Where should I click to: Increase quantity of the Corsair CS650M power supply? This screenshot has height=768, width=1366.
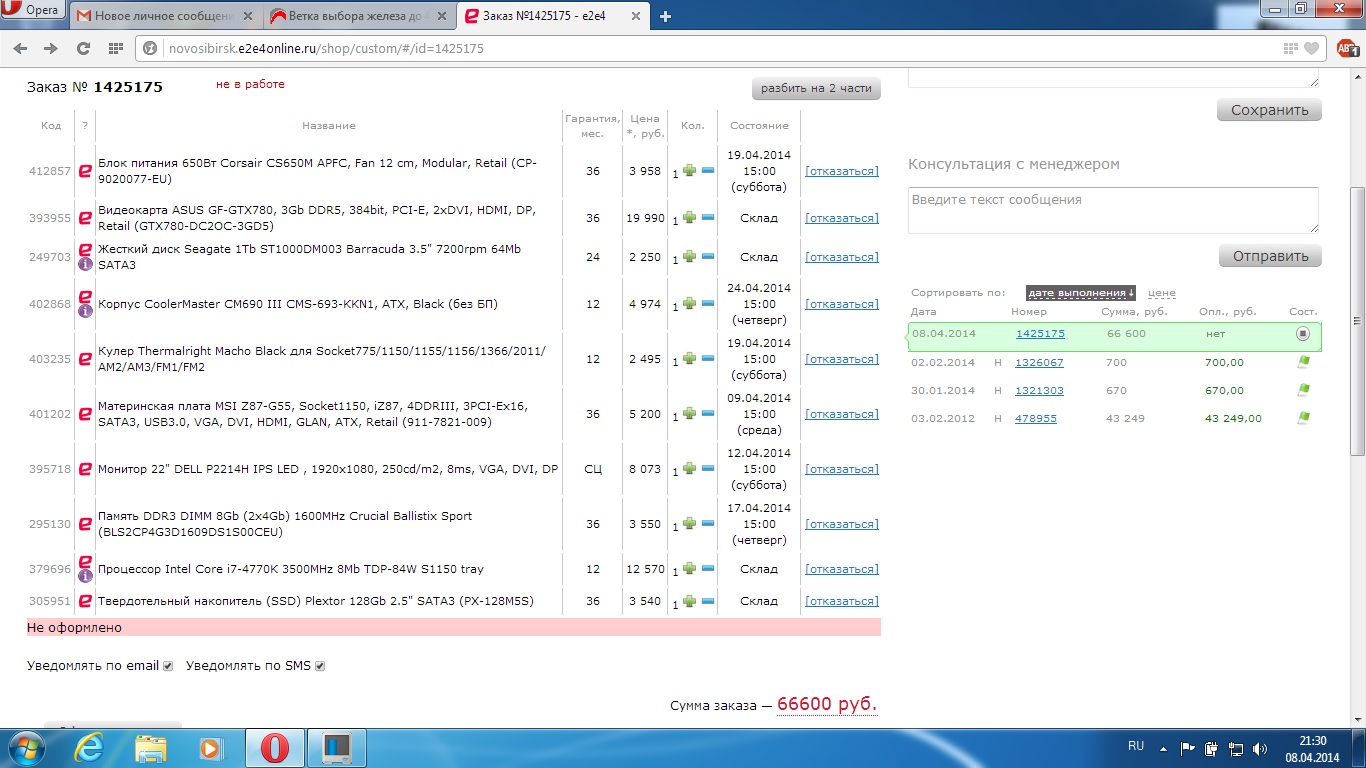689,172
